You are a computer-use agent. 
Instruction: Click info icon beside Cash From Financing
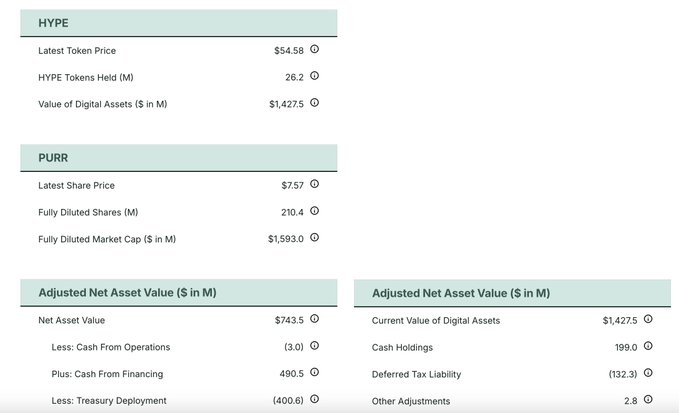coord(314,373)
